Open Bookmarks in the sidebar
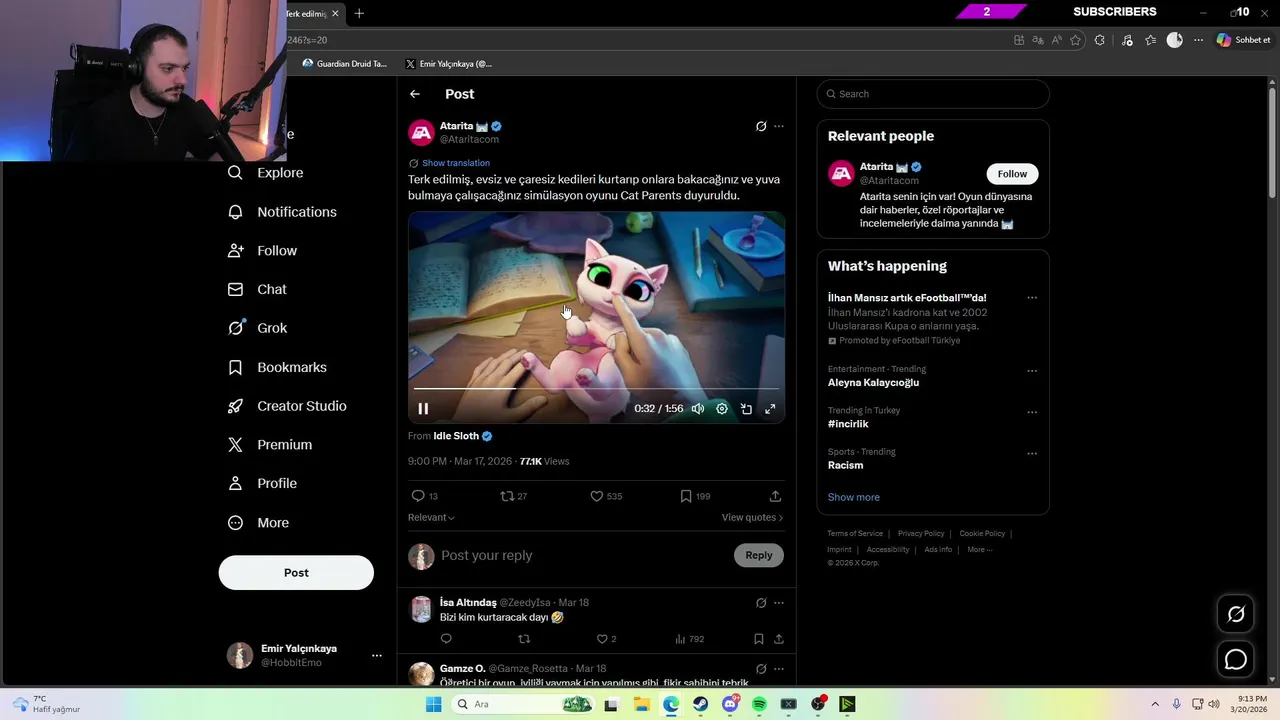The width and height of the screenshot is (1280, 720). coord(278,367)
